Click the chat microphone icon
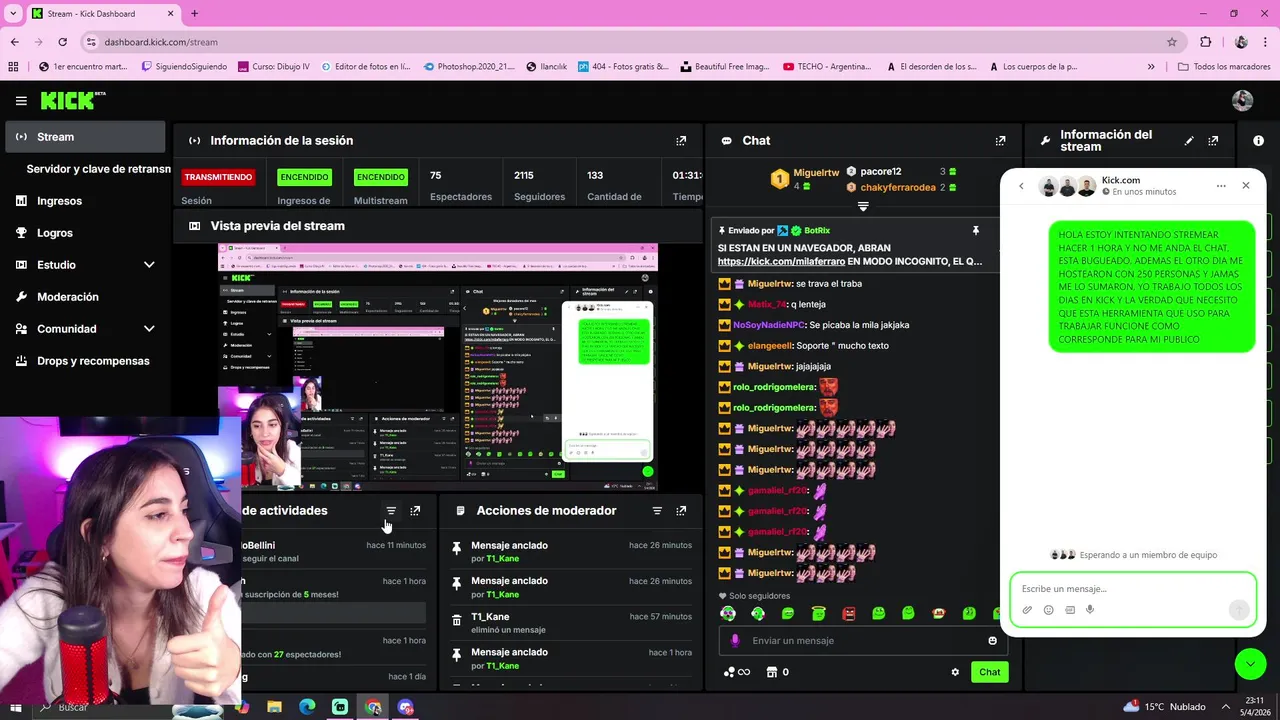 (735, 641)
